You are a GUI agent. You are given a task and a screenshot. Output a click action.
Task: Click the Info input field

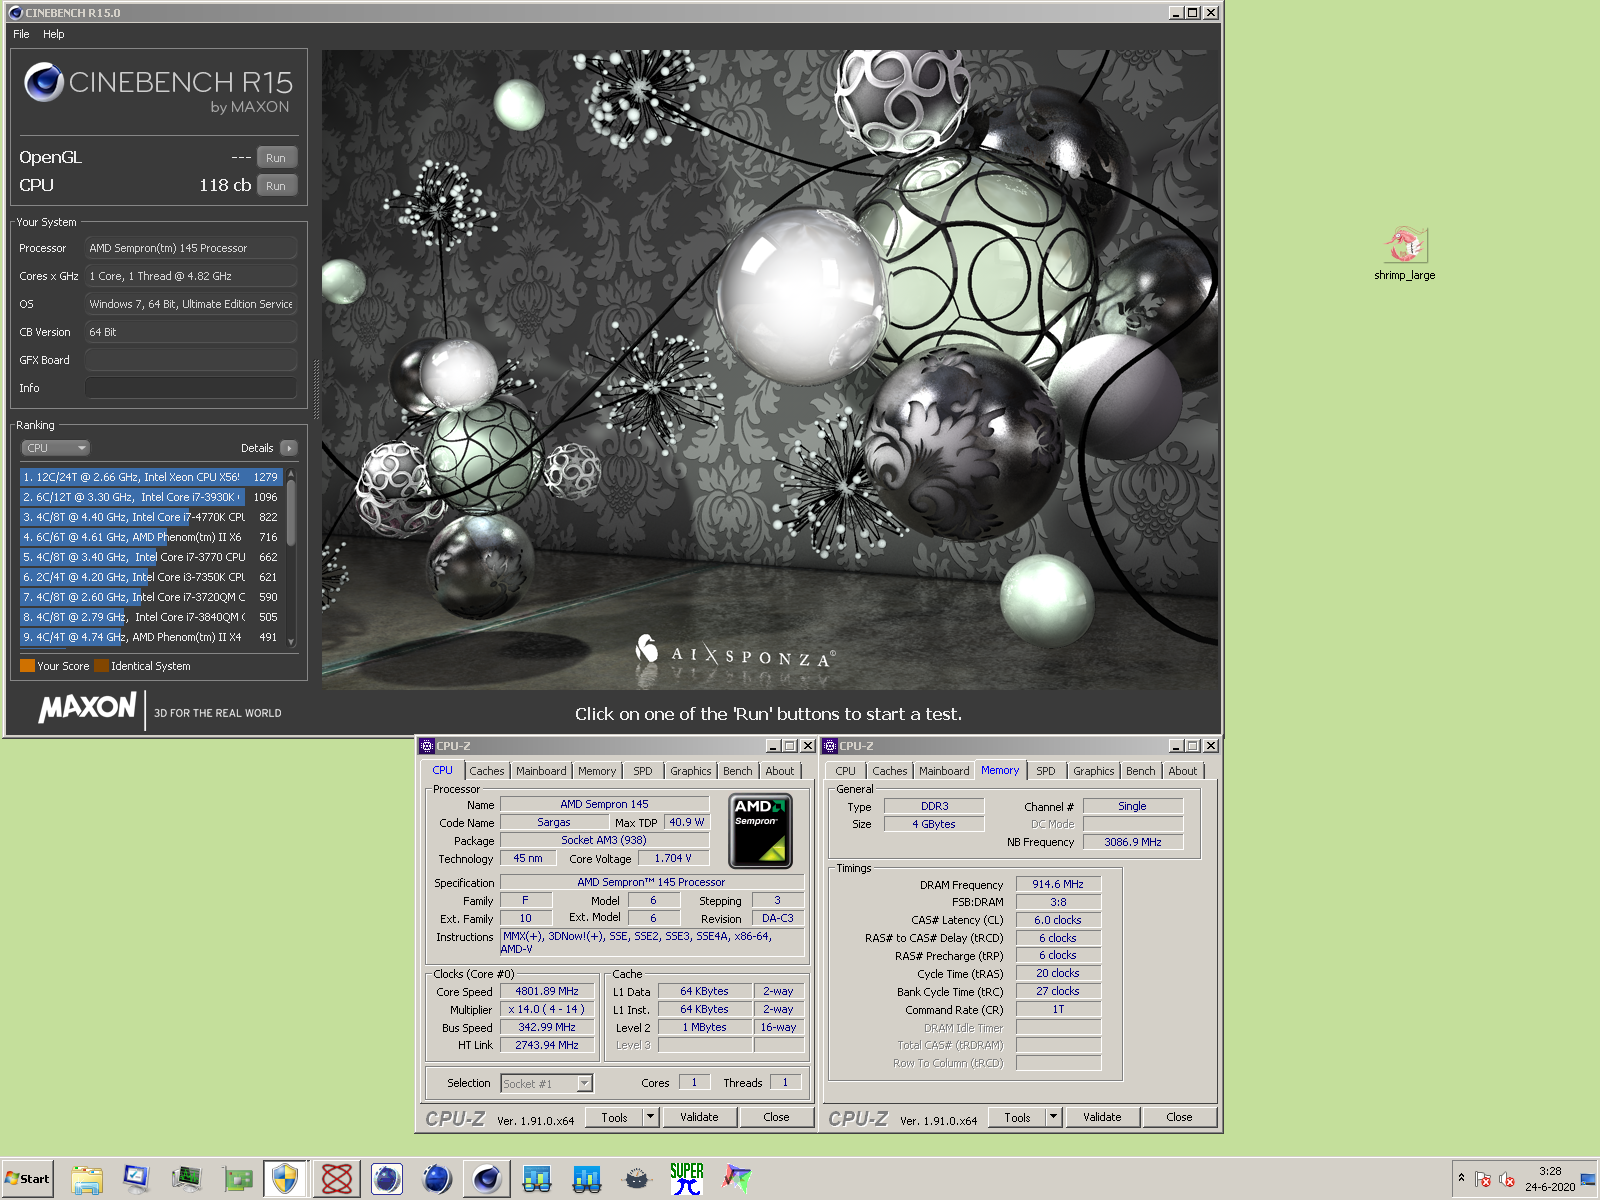(190, 388)
